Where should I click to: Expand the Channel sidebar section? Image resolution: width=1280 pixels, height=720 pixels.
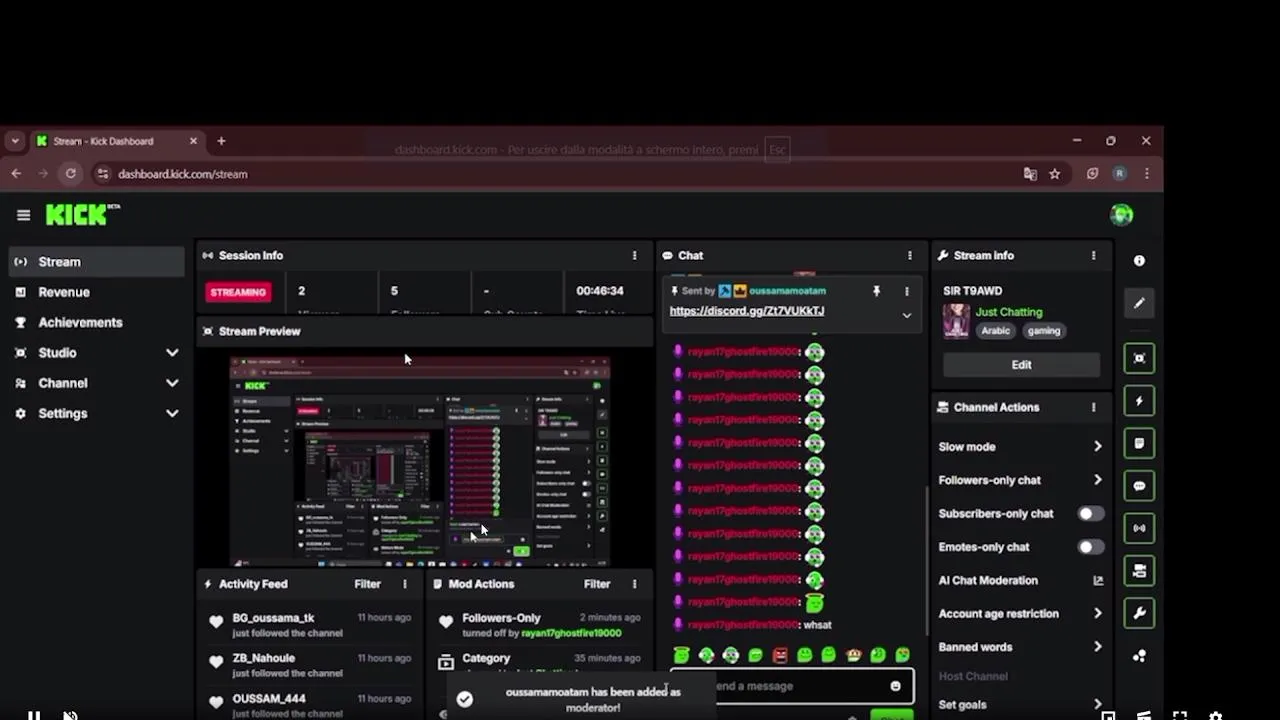(x=172, y=383)
